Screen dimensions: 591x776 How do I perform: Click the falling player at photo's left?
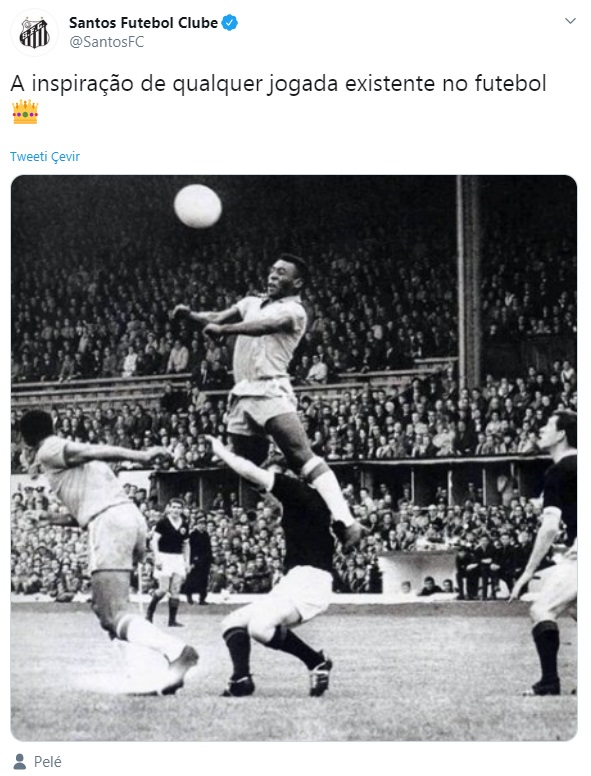point(106,549)
